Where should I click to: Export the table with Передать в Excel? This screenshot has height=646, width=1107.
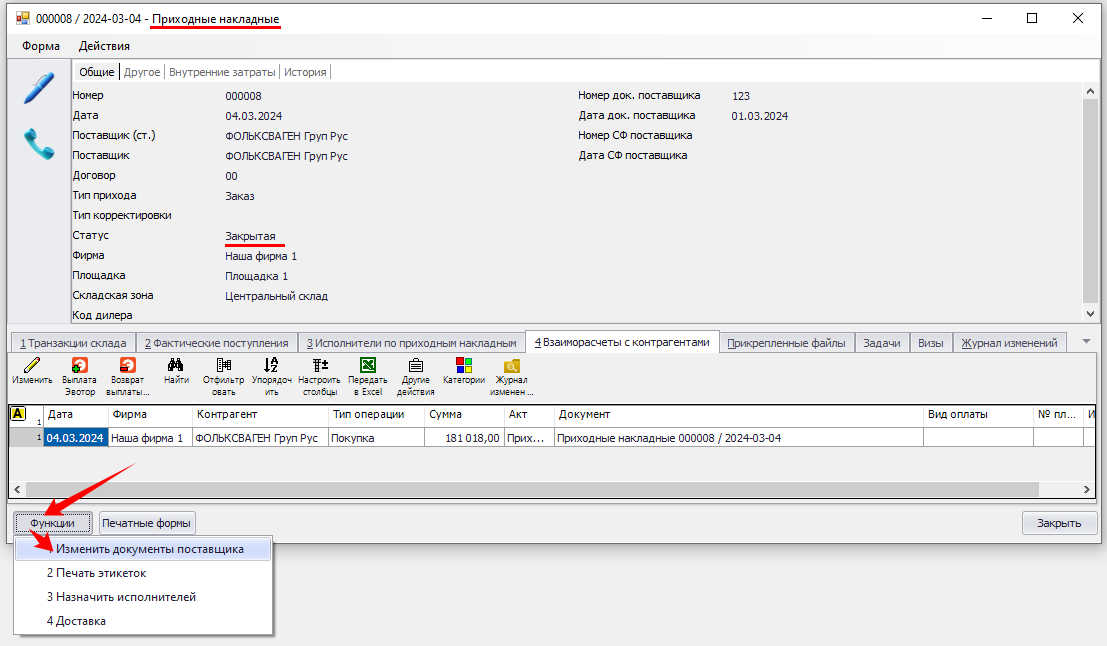tap(367, 367)
